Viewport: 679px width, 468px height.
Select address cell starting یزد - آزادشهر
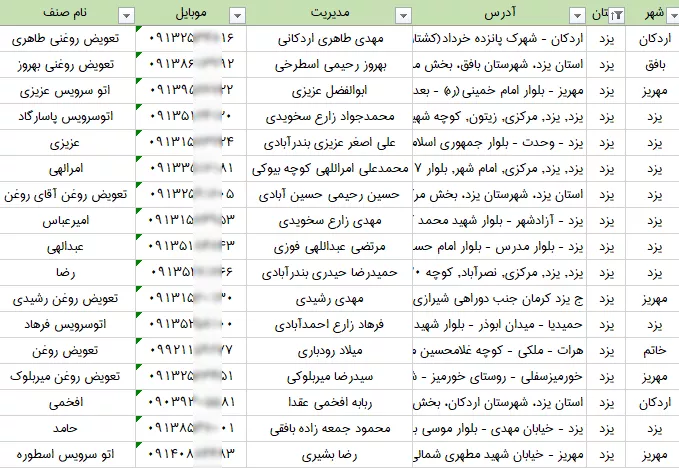pyautogui.click(x=499, y=221)
